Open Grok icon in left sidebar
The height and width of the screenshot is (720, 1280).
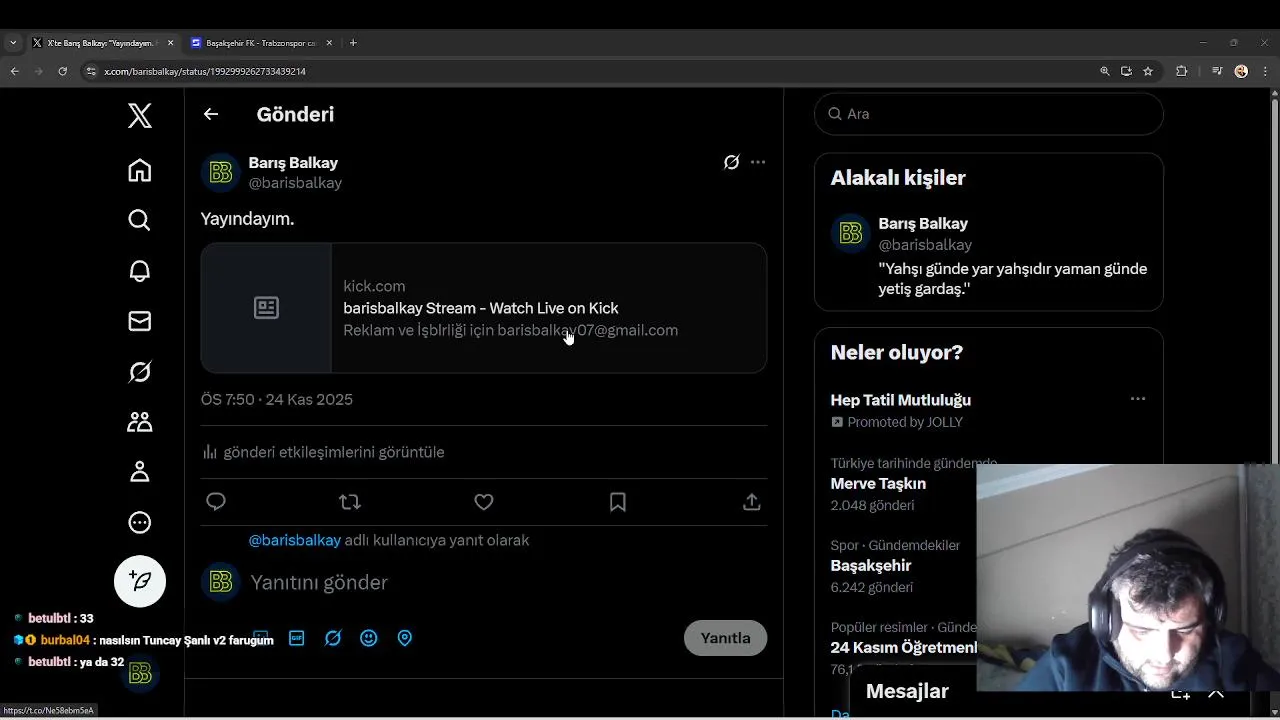click(140, 372)
